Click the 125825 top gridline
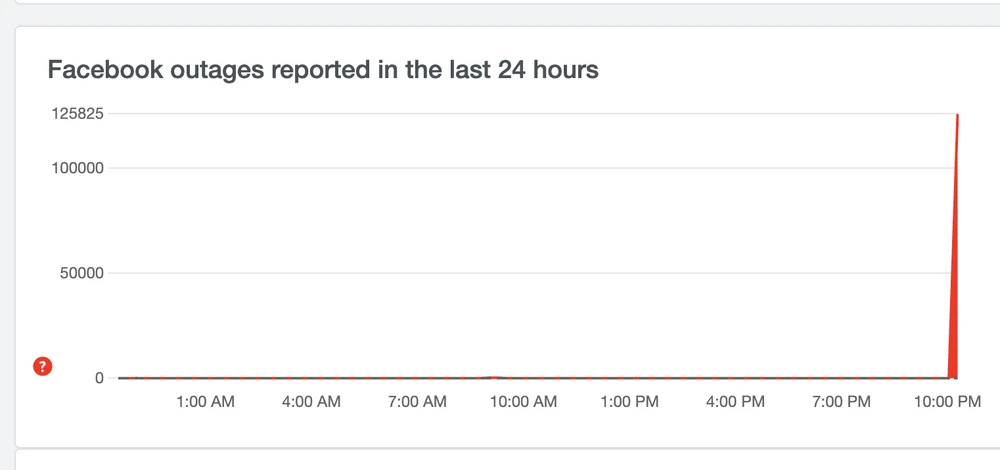This screenshot has height=470, width=1000. click(x=500, y=114)
